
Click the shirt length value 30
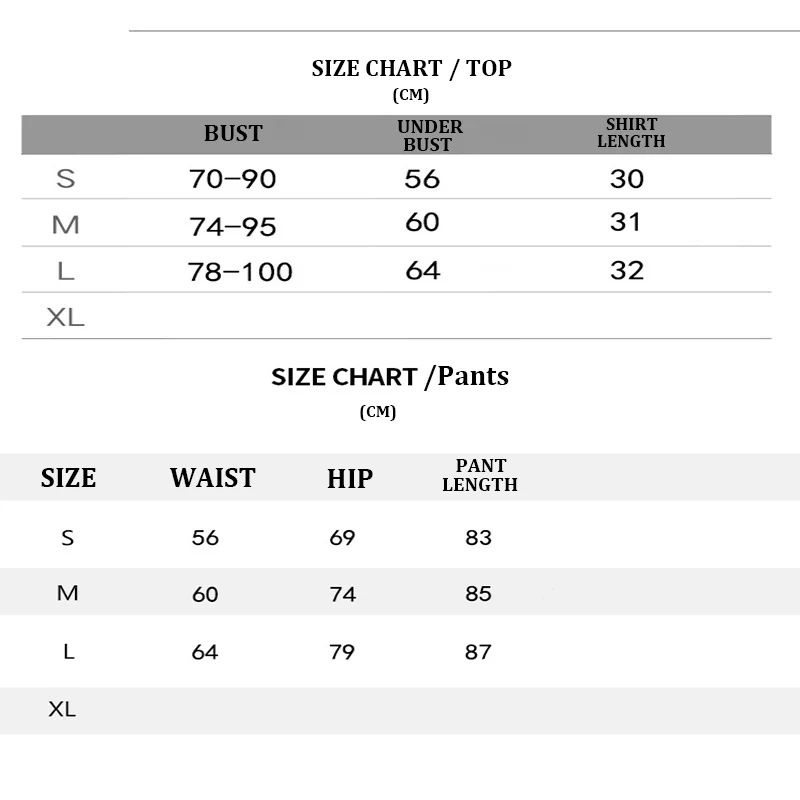click(627, 179)
